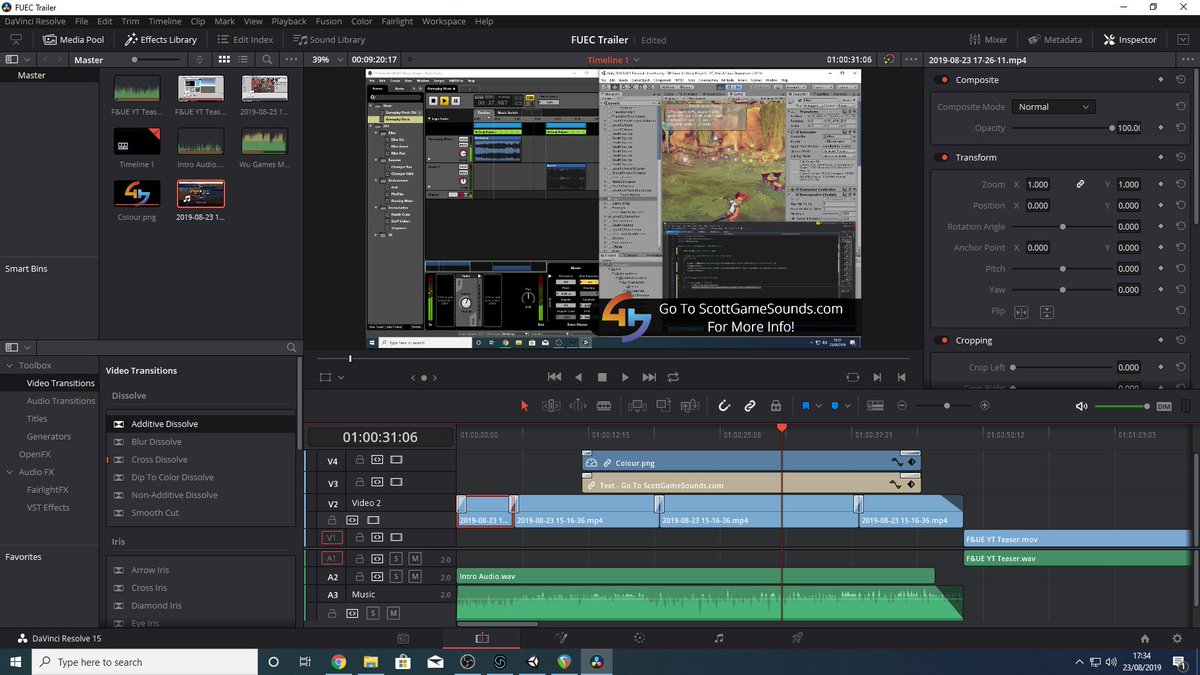Switch Media Pool to thumbnail view
The image size is (1200, 675).
click(x=224, y=59)
